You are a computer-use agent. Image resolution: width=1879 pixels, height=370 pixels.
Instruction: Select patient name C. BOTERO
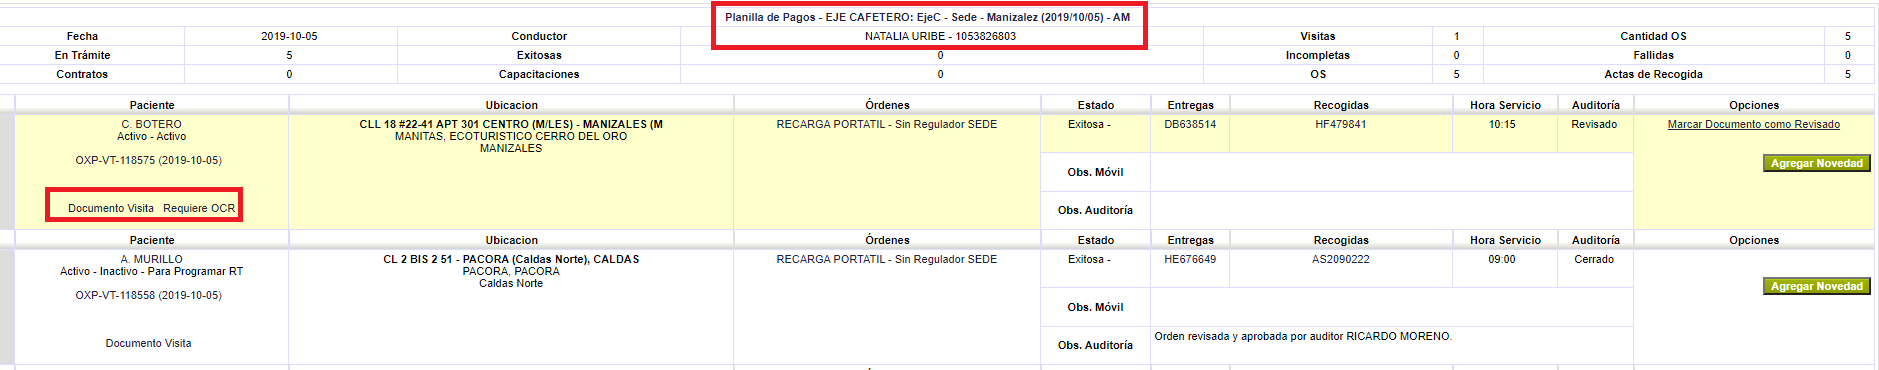pos(152,124)
